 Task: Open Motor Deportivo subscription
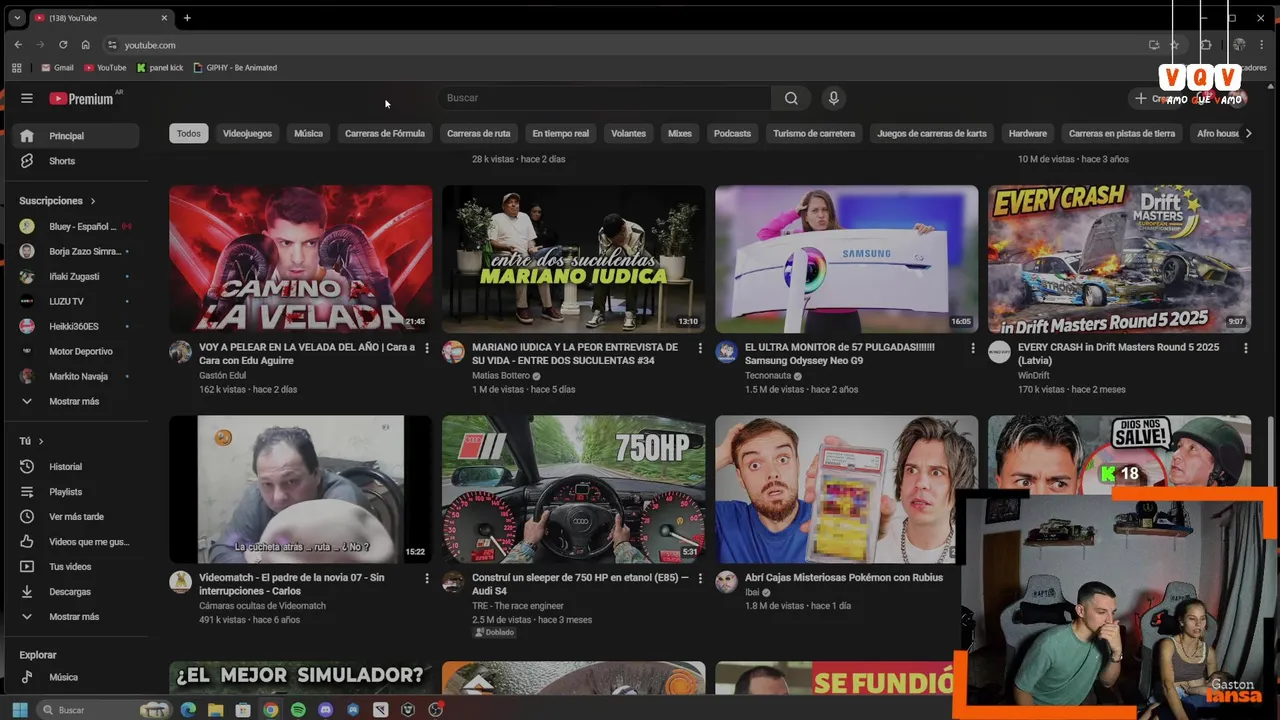(x=73, y=352)
